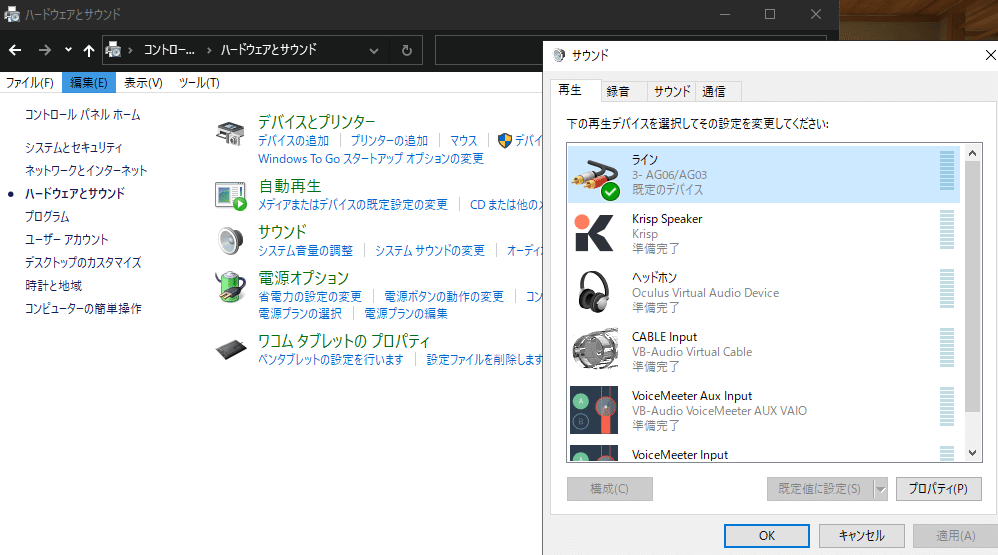Open the 編集(E) menu
Screen dimensions: 998x555
click(88, 83)
